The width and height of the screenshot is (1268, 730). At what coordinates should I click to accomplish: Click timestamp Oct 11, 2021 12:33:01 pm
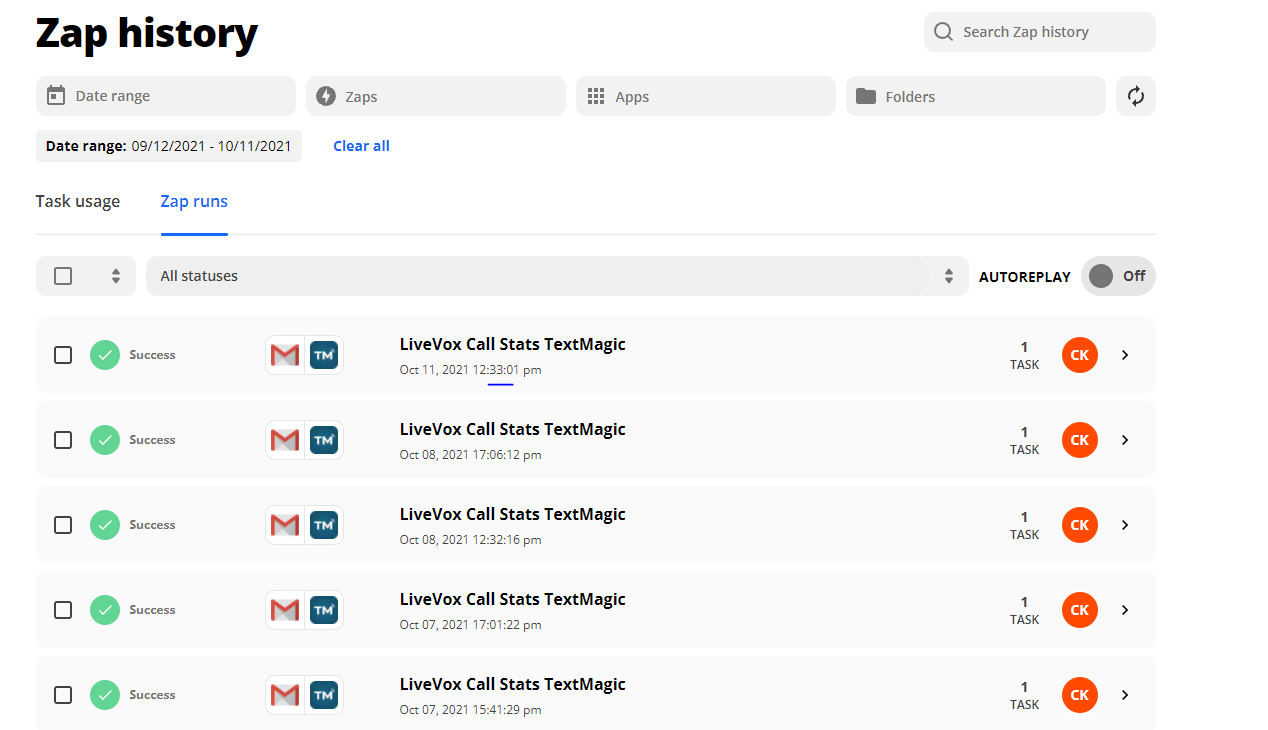(471, 370)
